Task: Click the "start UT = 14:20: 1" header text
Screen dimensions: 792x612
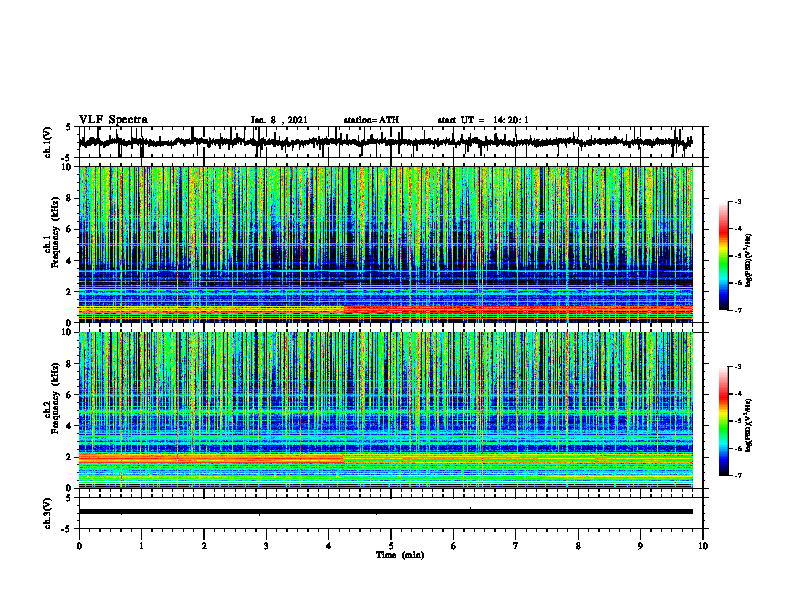Action: point(482,120)
